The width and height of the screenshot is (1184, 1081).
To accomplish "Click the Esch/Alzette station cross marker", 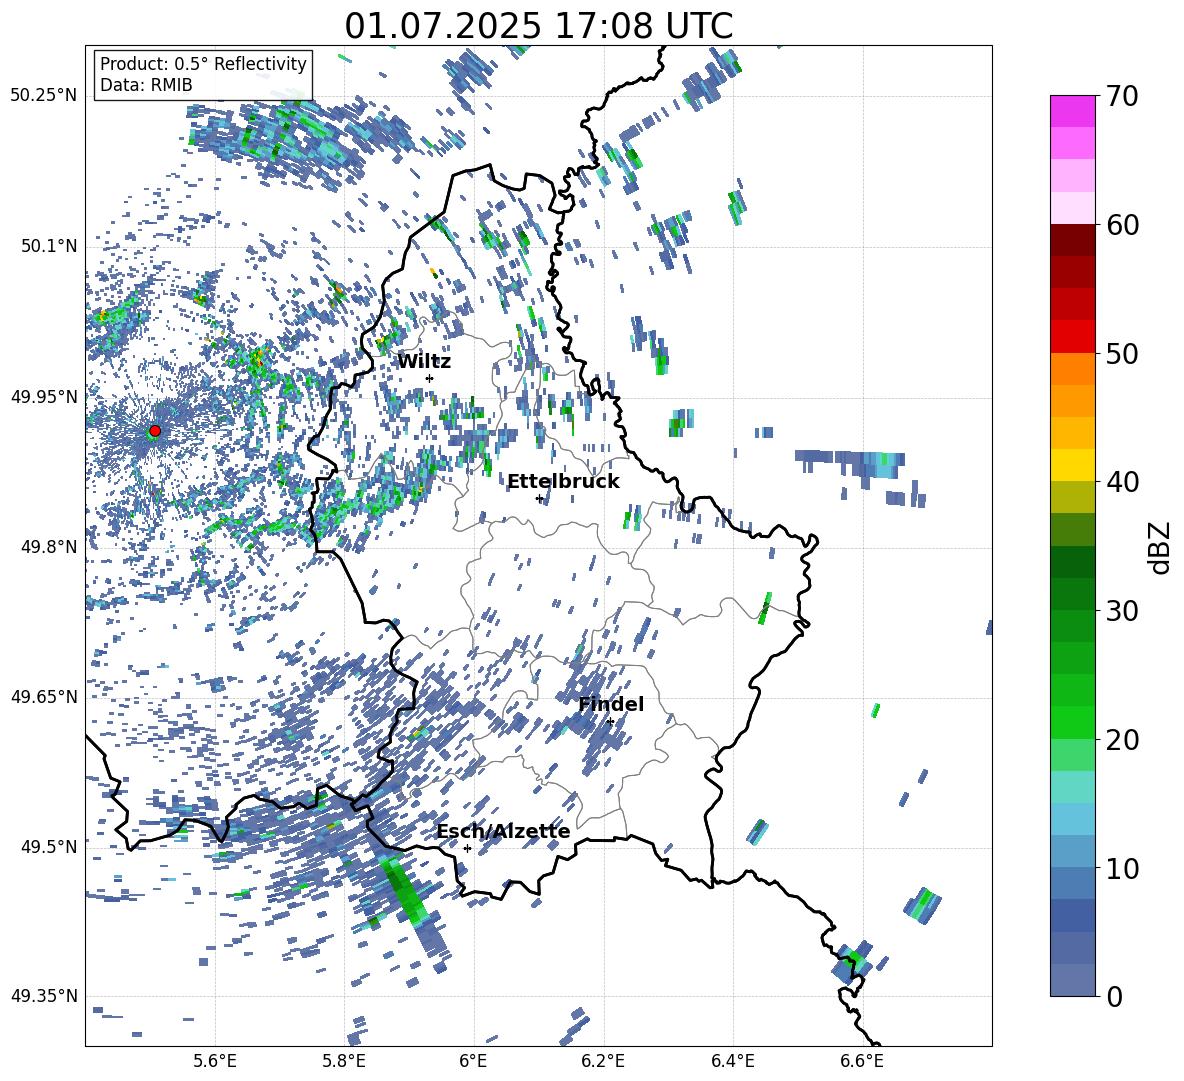I will tap(467, 848).
